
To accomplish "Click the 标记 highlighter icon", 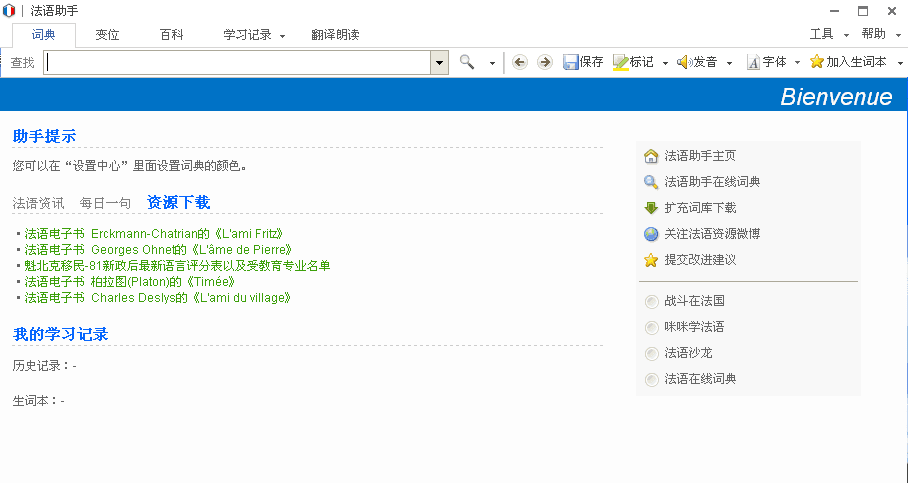I will [x=620, y=62].
